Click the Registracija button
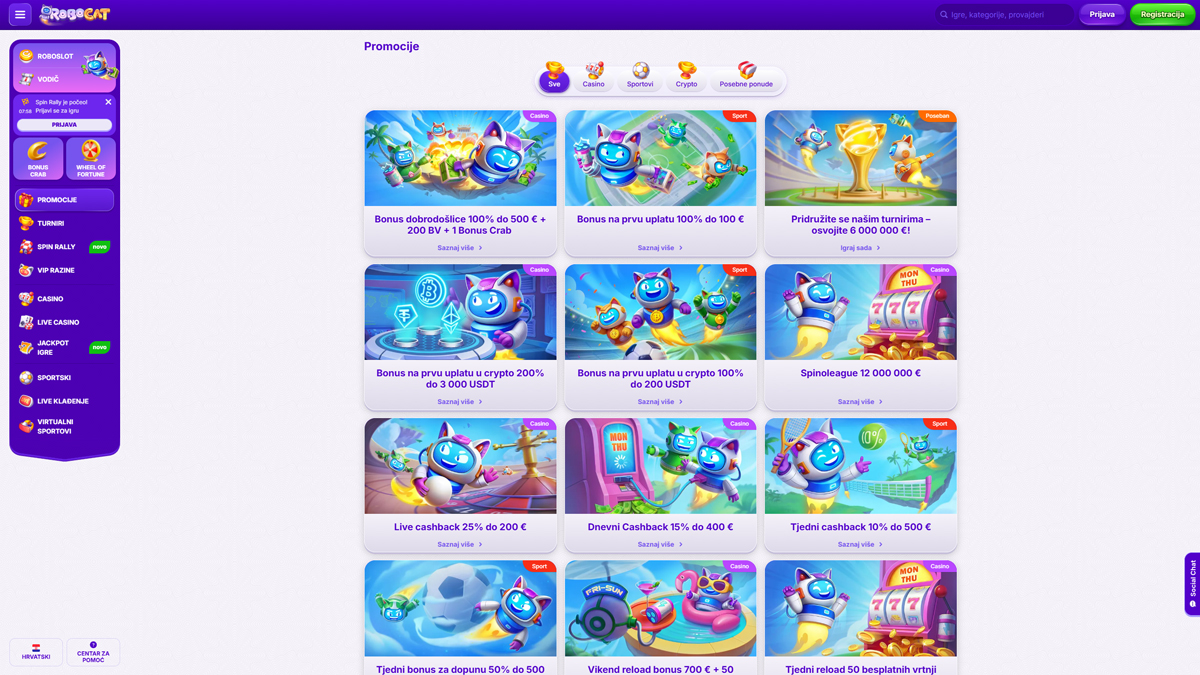The height and width of the screenshot is (675, 1200). click(x=1162, y=15)
